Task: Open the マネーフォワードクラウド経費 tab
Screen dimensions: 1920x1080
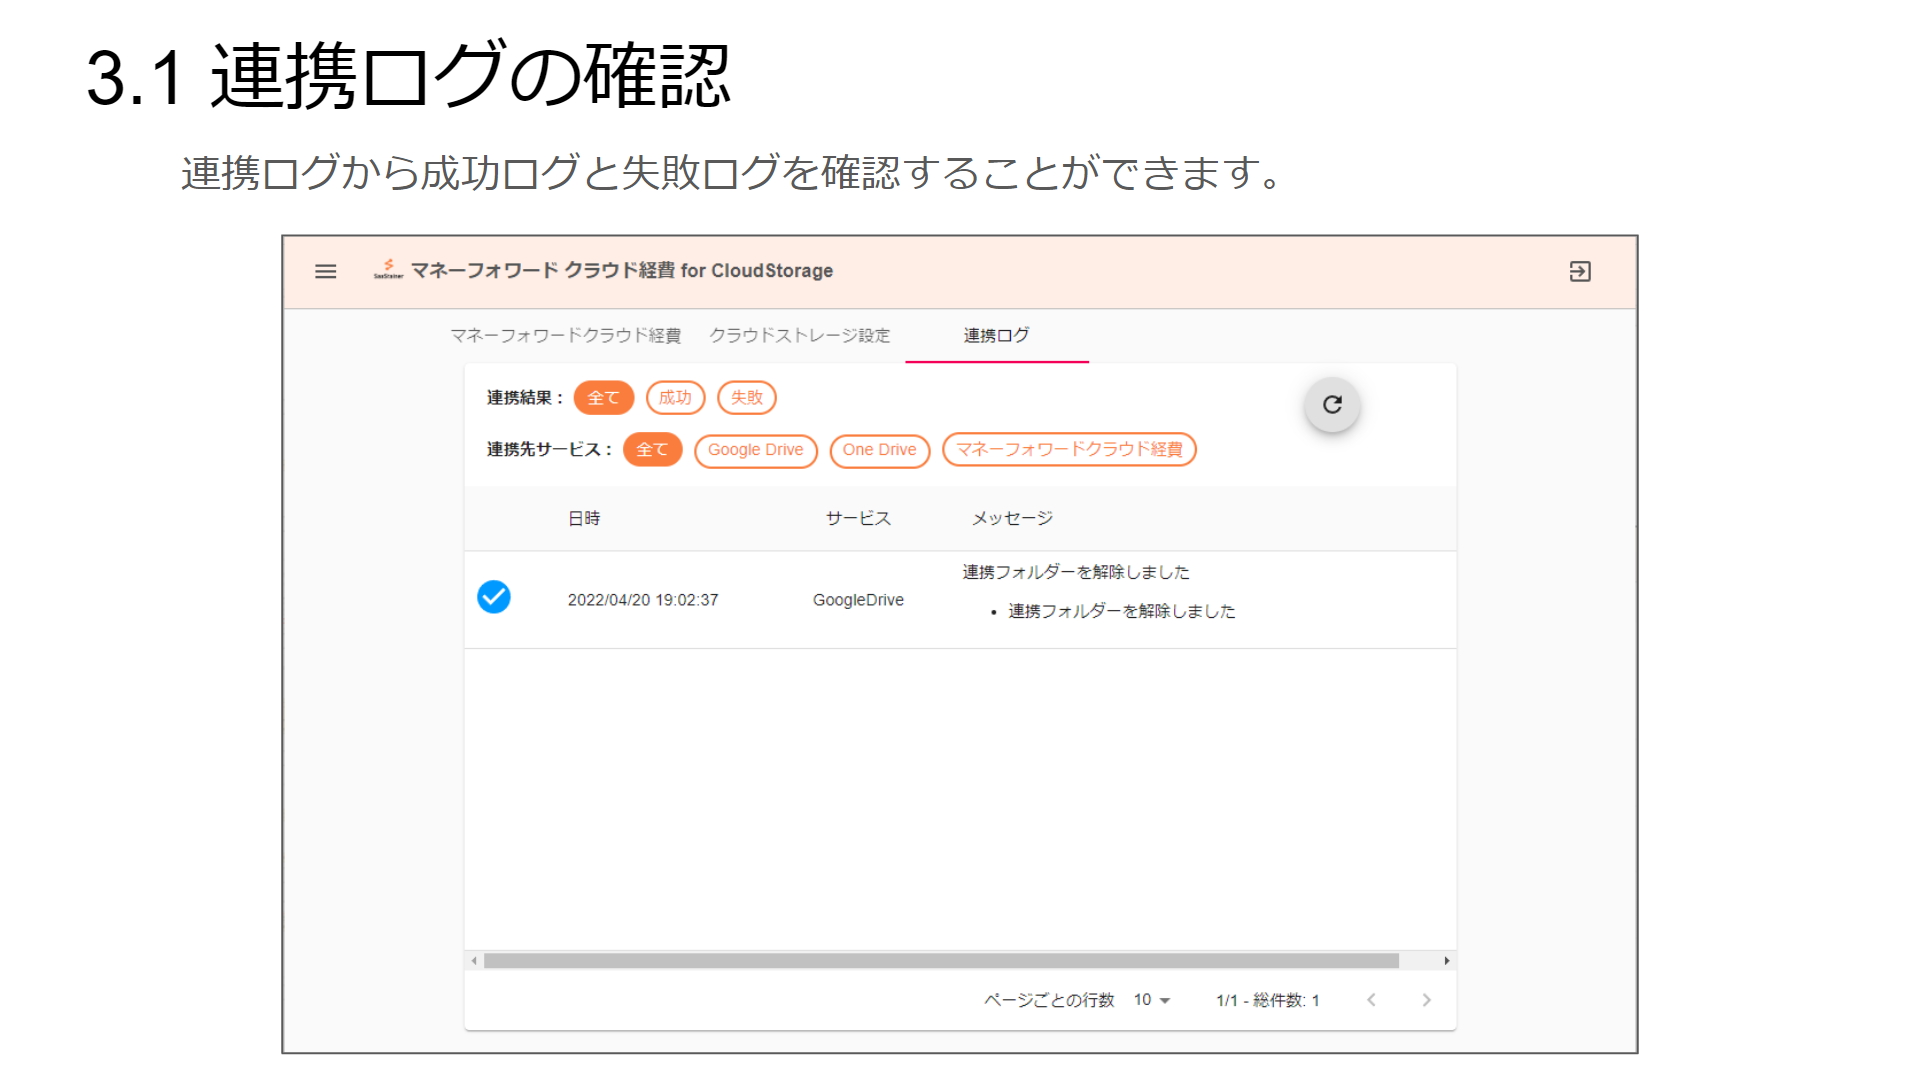Action: coord(565,335)
